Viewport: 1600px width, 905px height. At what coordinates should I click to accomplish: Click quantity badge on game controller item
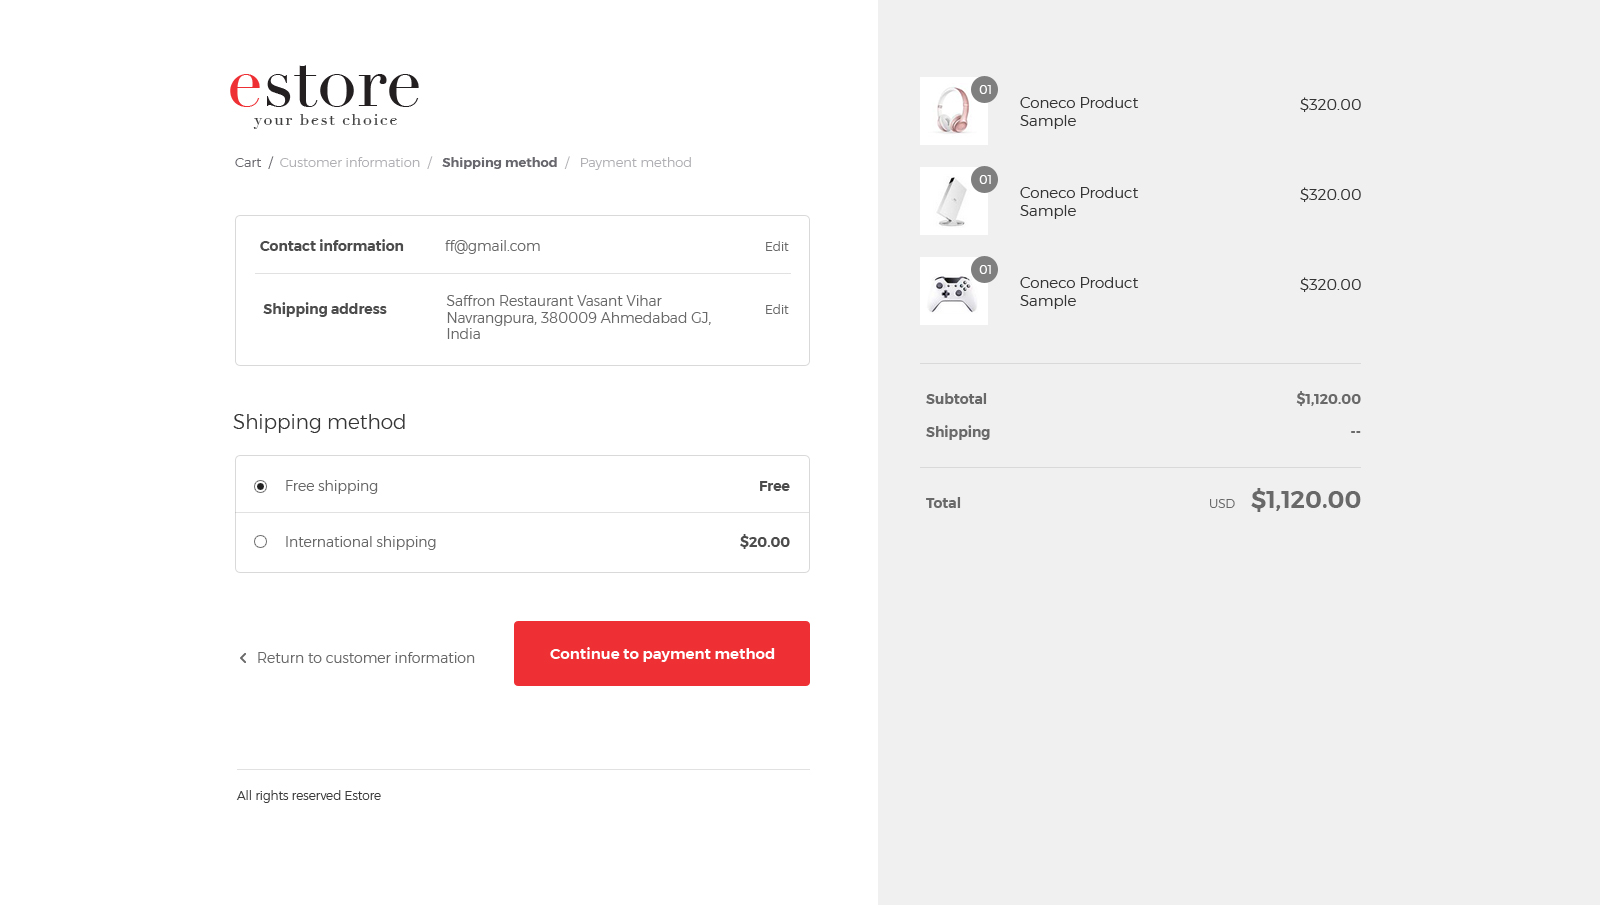coord(985,270)
